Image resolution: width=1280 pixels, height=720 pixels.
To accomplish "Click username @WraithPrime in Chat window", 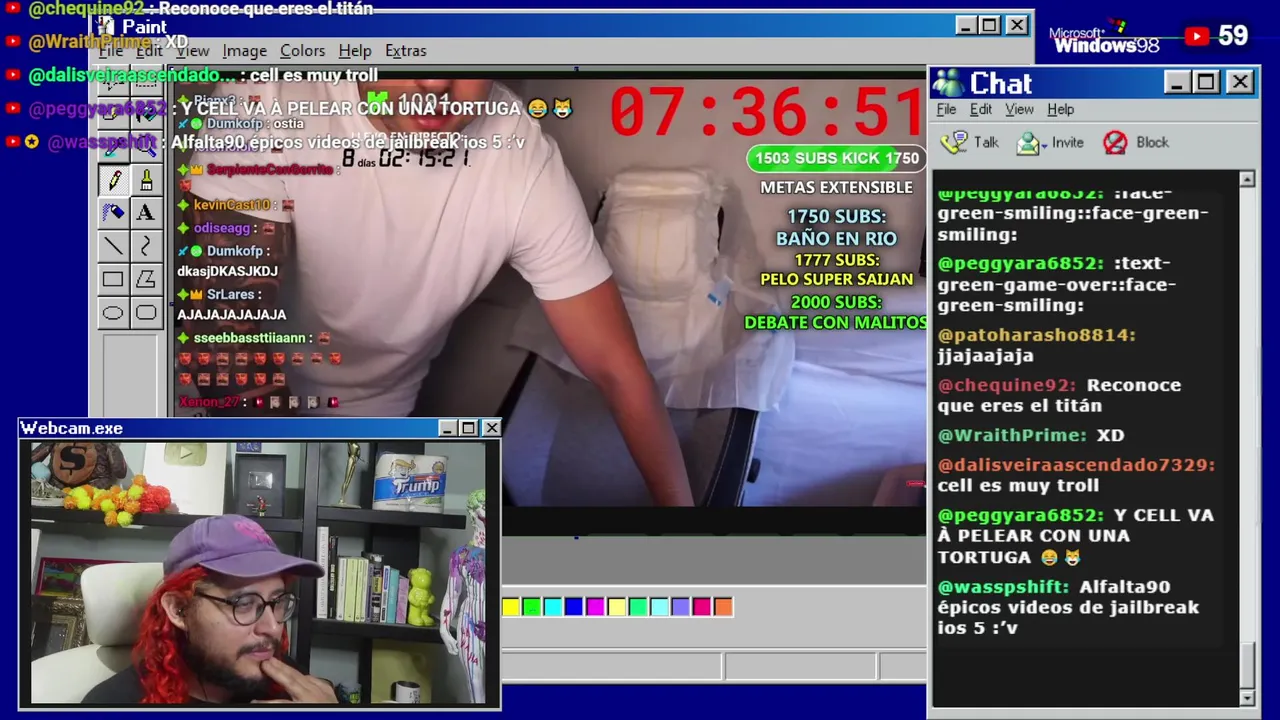I will click(x=1012, y=436).
